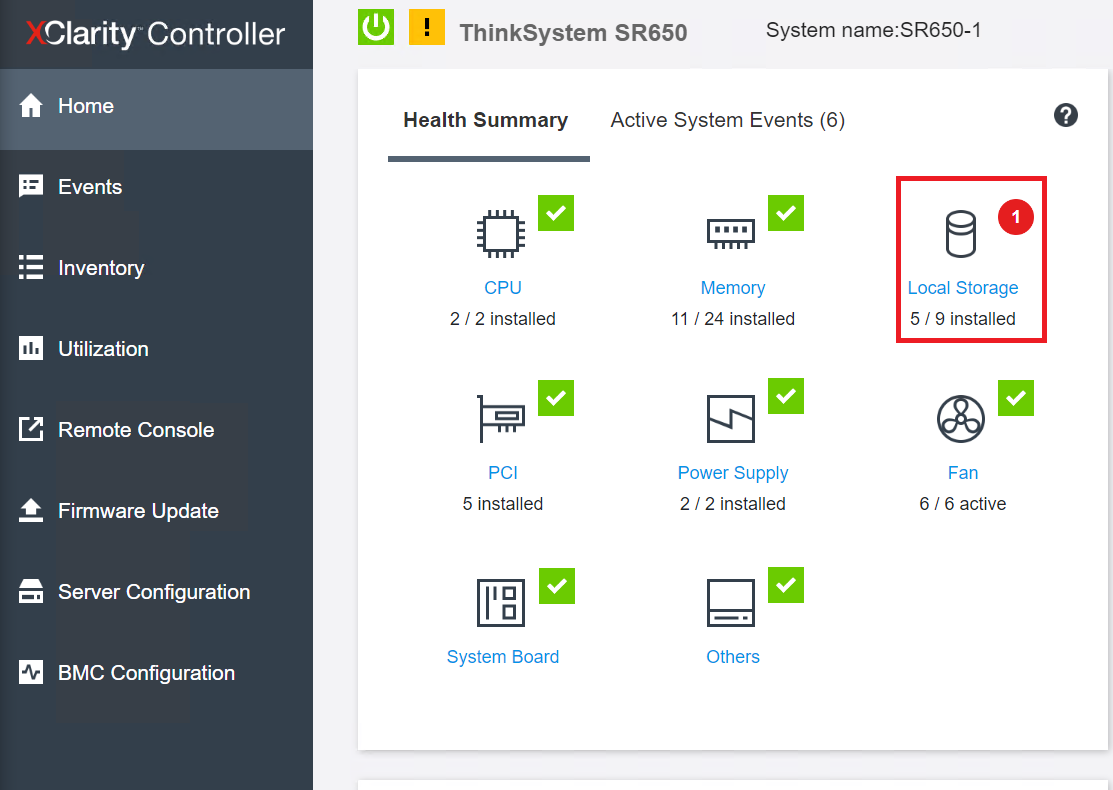Select the Power Supply icon
Viewport: 1113px width, 790px height.
[731, 418]
